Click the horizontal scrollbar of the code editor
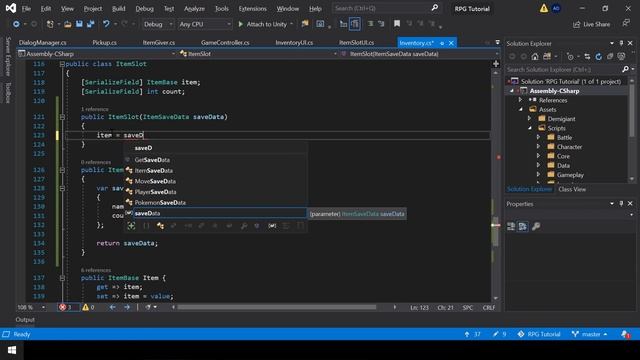The image size is (640, 360). pos(277,307)
